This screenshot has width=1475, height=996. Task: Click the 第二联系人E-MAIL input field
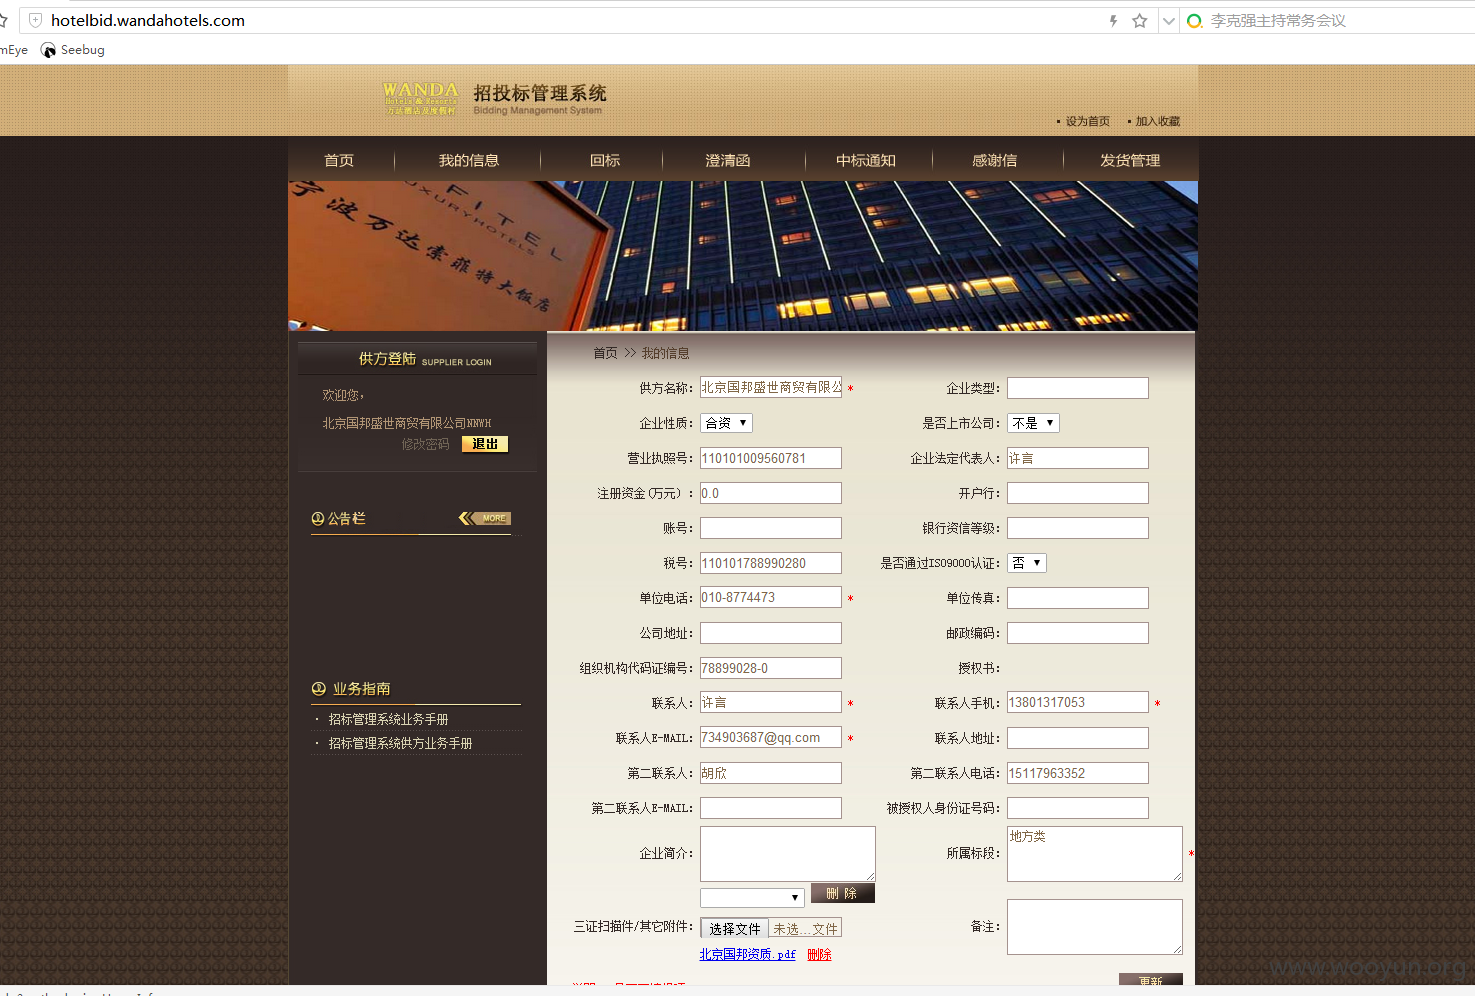pos(771,808)
